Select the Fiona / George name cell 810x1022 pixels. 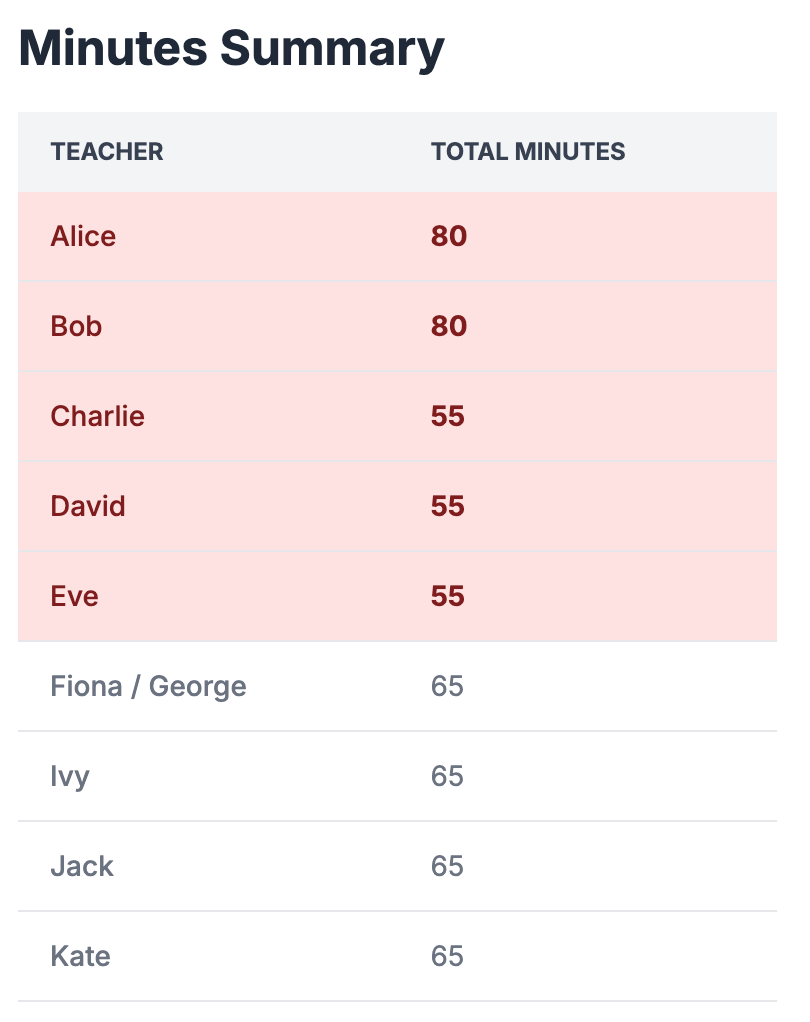point(149,686)
